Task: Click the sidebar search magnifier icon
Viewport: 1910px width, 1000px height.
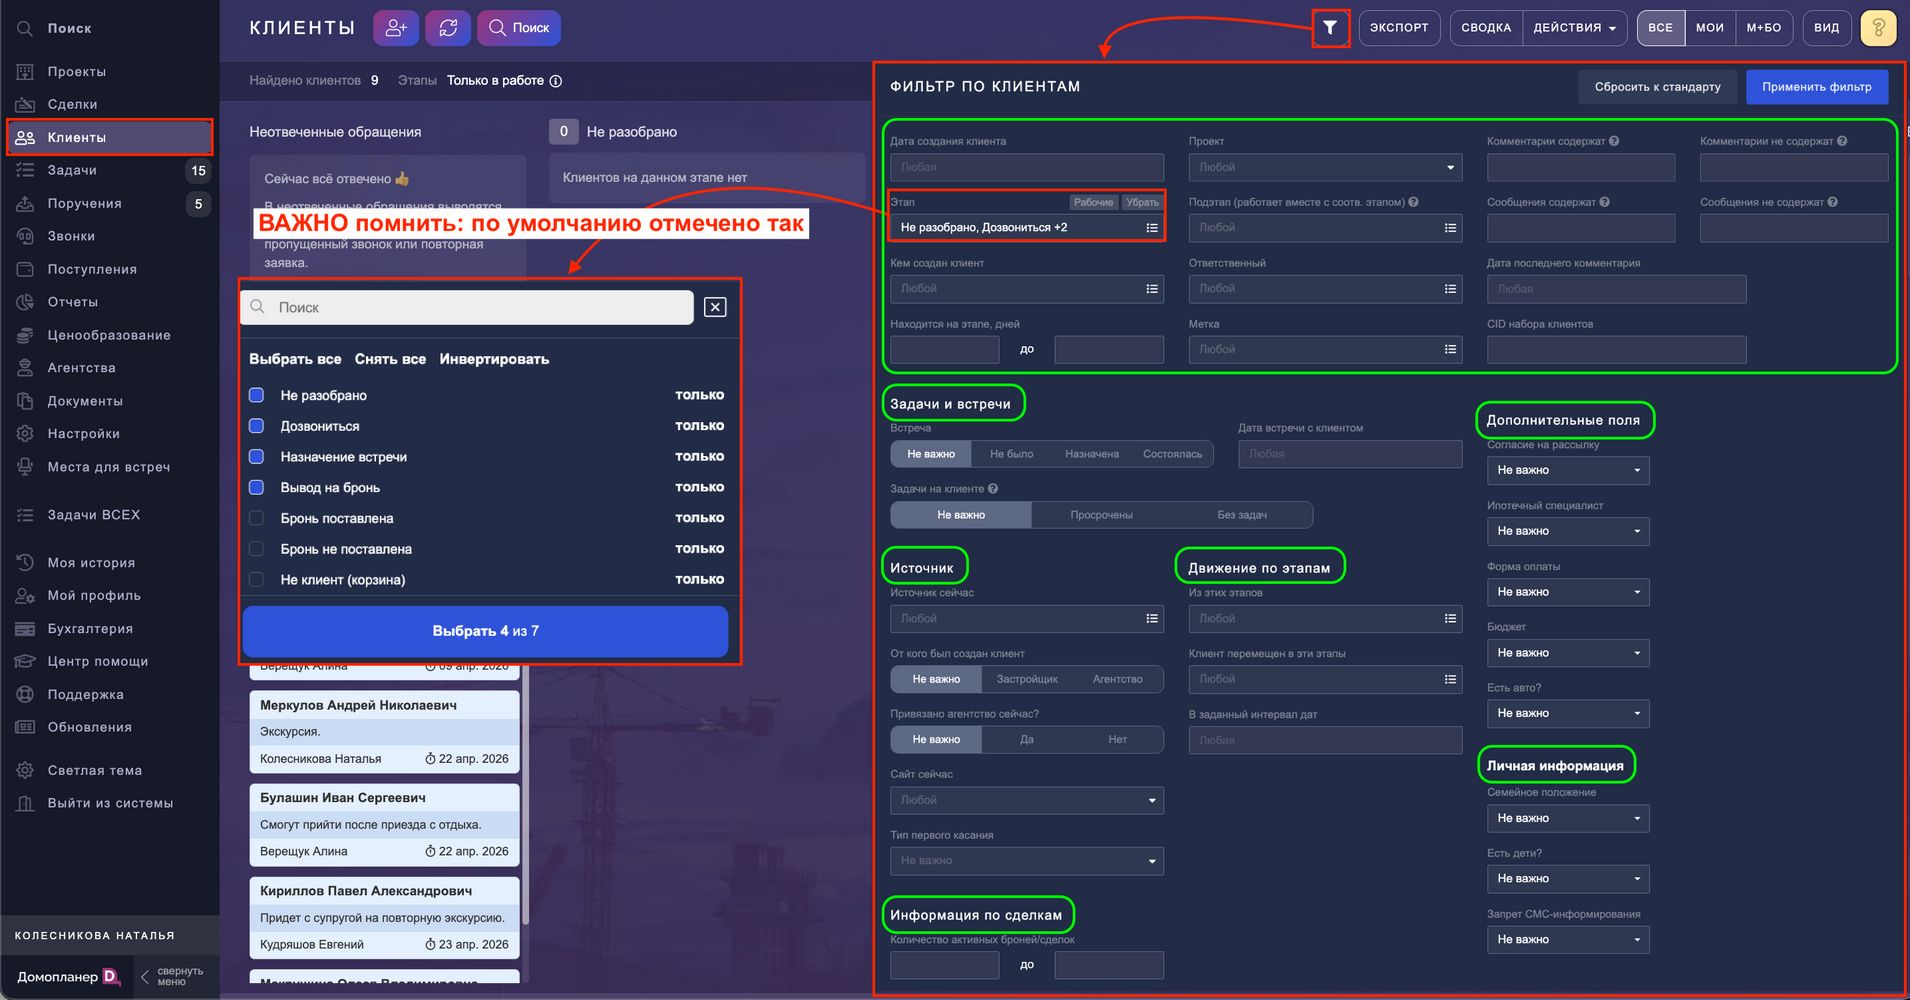Action: 25,29
